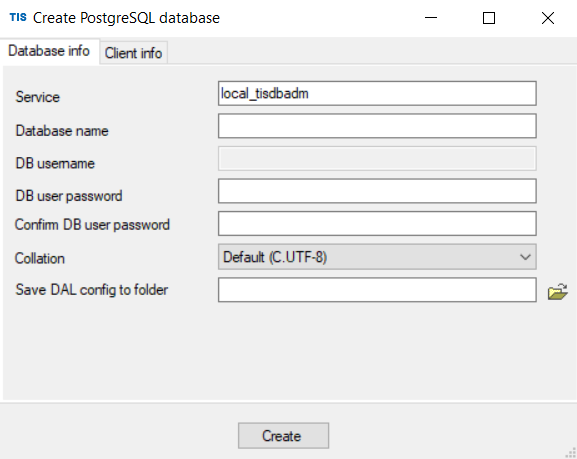This screenshot has width=577, height=459.
Task: Click the Create button
Action: (283, 436)
